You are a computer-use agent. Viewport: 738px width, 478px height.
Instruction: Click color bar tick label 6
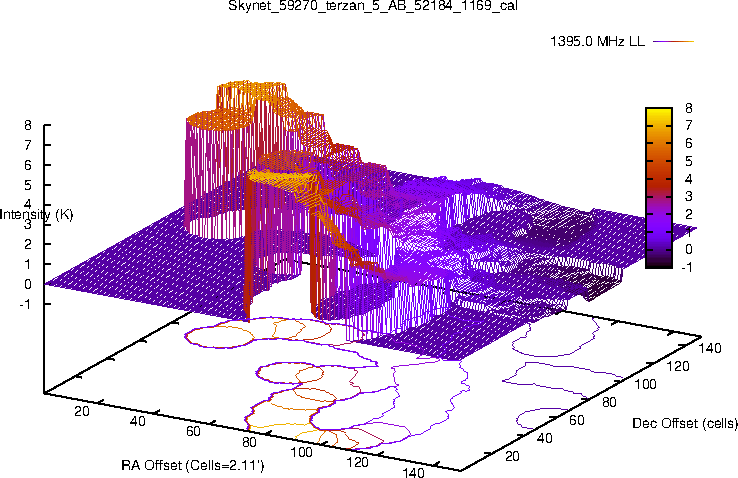pyautogui.click(x=689, y=143)
